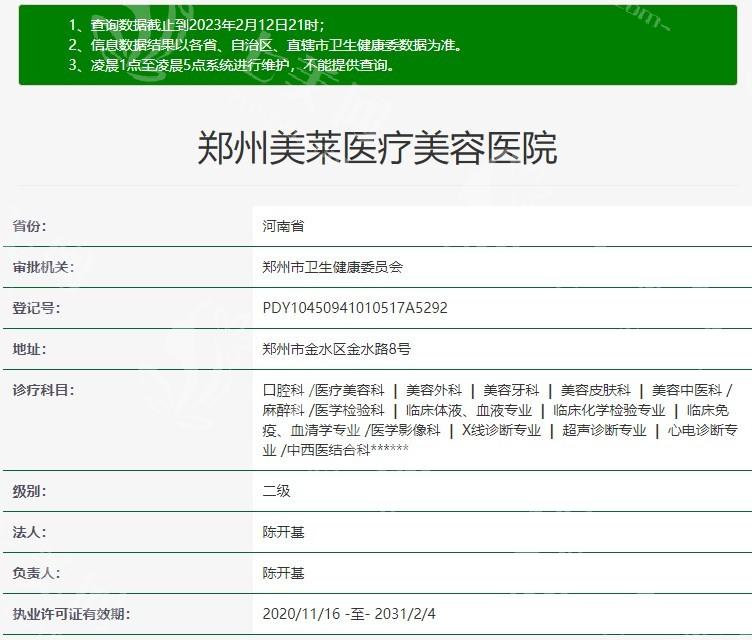This screenshot has height=640, width=752.
Task: Click 中西医结合科 in departments
Action: point(329,450)
